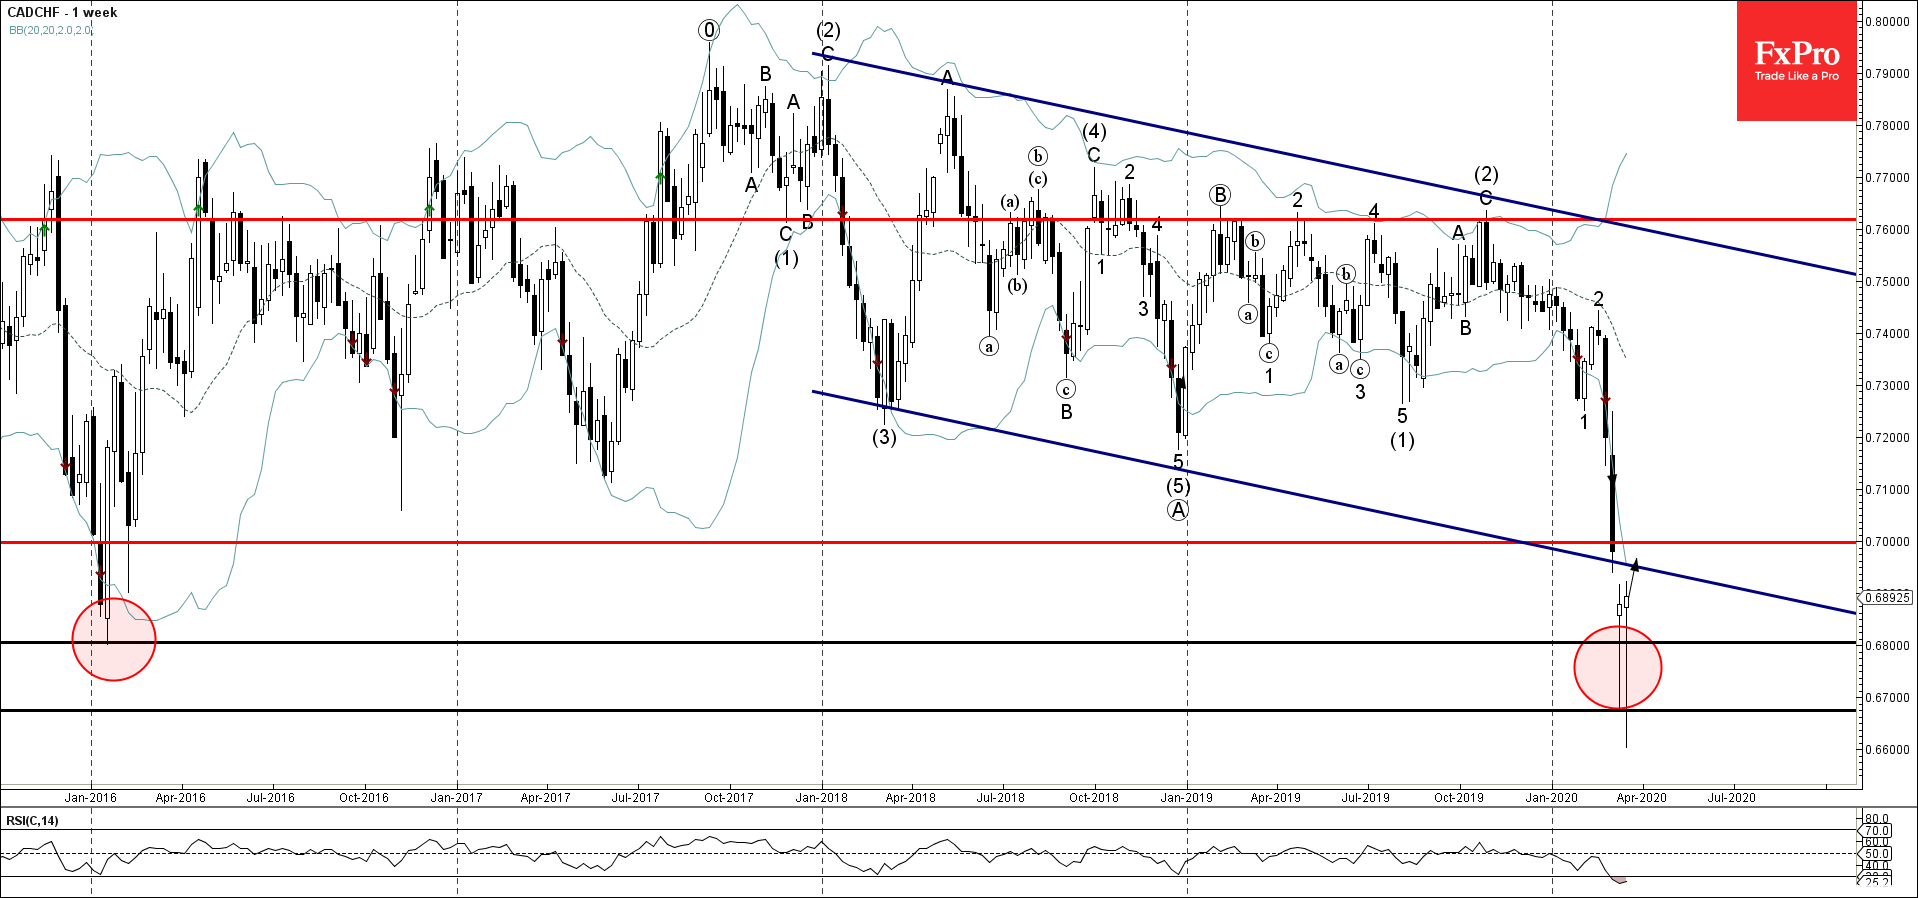
Task: Select the Jan-2018 date on time axis
Action: pyautogui.click(x=821, y=797)
